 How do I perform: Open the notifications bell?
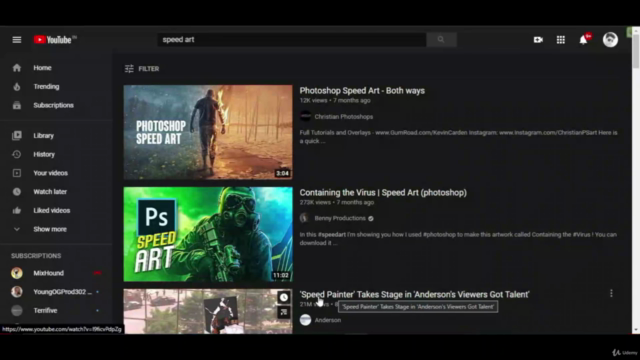[584, 40]
